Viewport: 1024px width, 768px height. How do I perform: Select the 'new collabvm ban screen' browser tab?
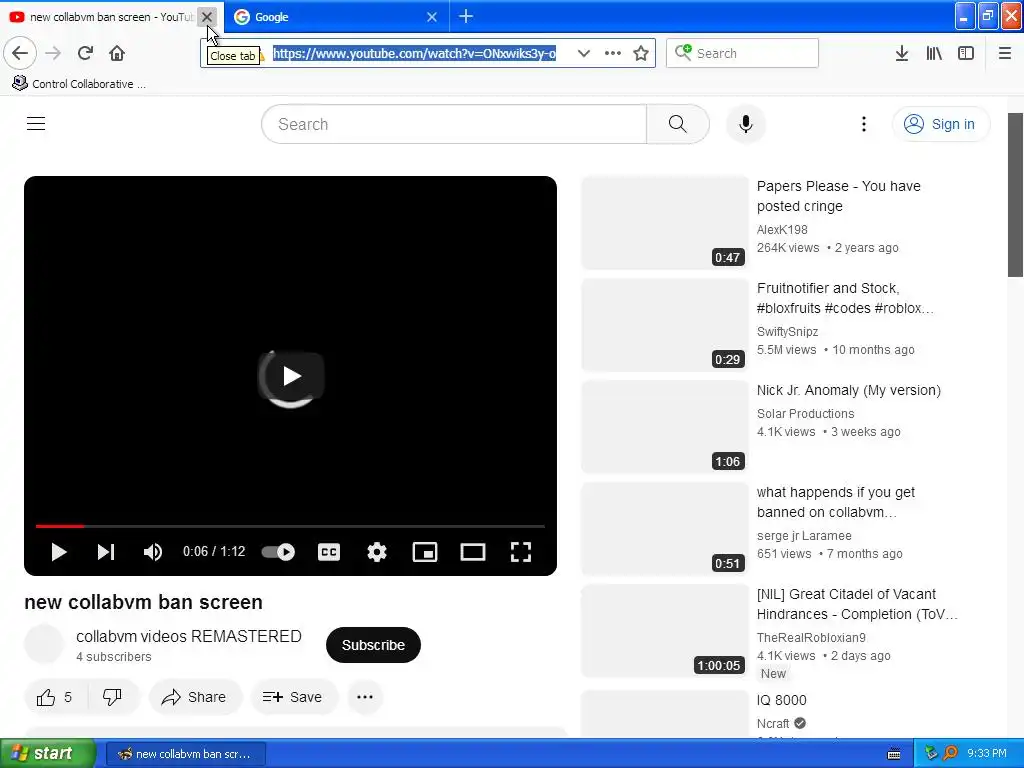coord(111,17)
